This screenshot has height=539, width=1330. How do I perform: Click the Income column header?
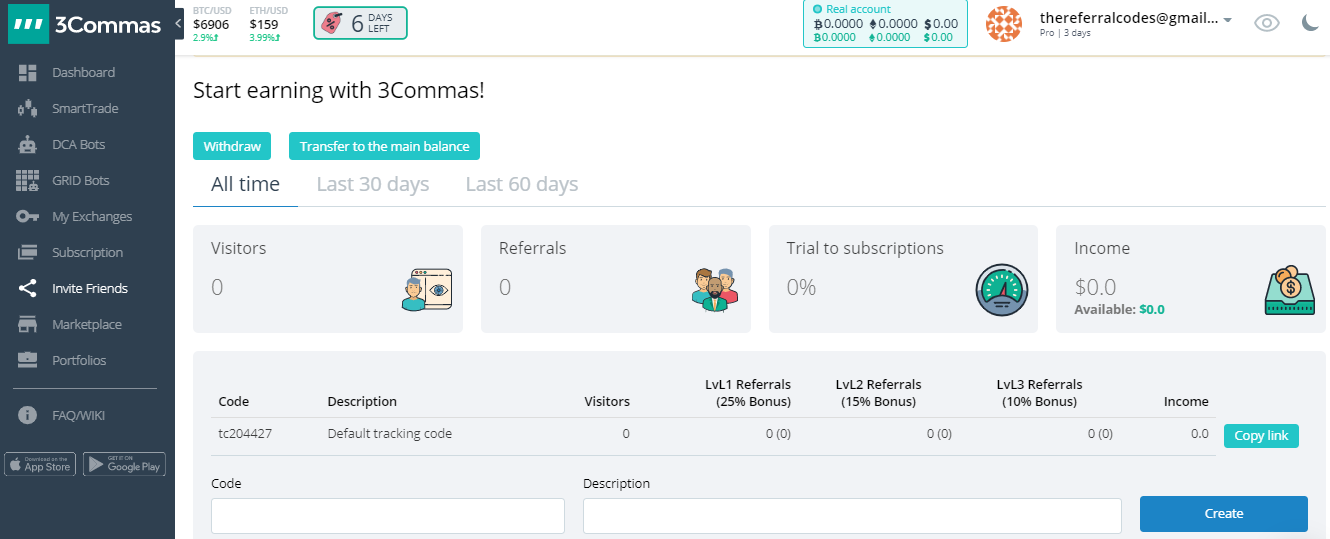(x=1186, y=402)
